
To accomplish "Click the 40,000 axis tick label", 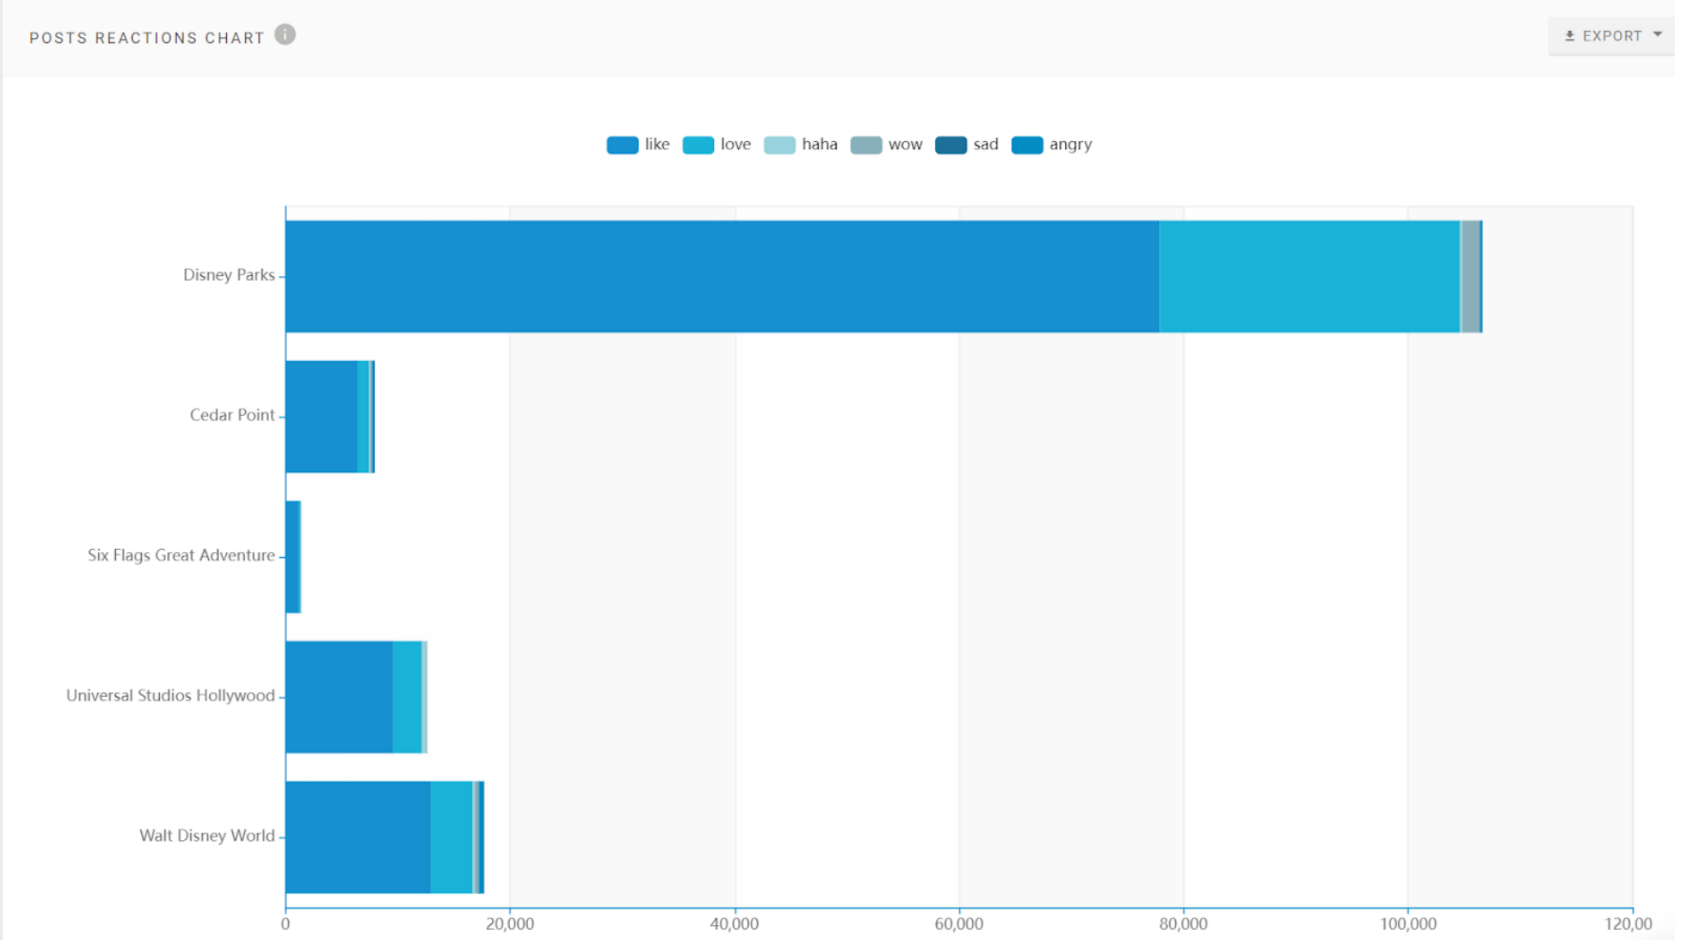I will tap(734, 924).
